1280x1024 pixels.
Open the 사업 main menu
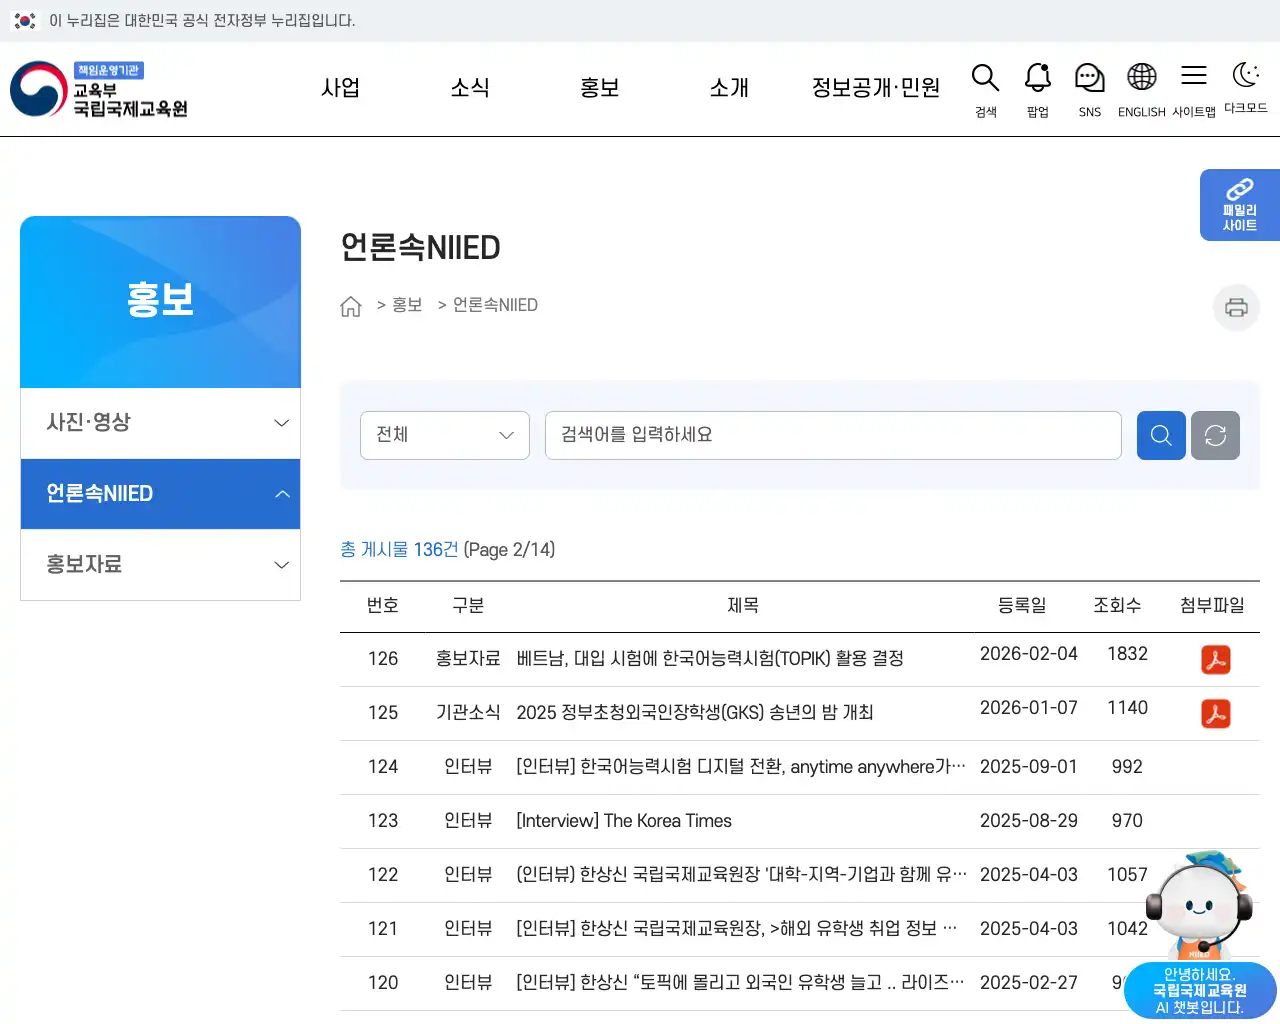[x=340, y=88]
